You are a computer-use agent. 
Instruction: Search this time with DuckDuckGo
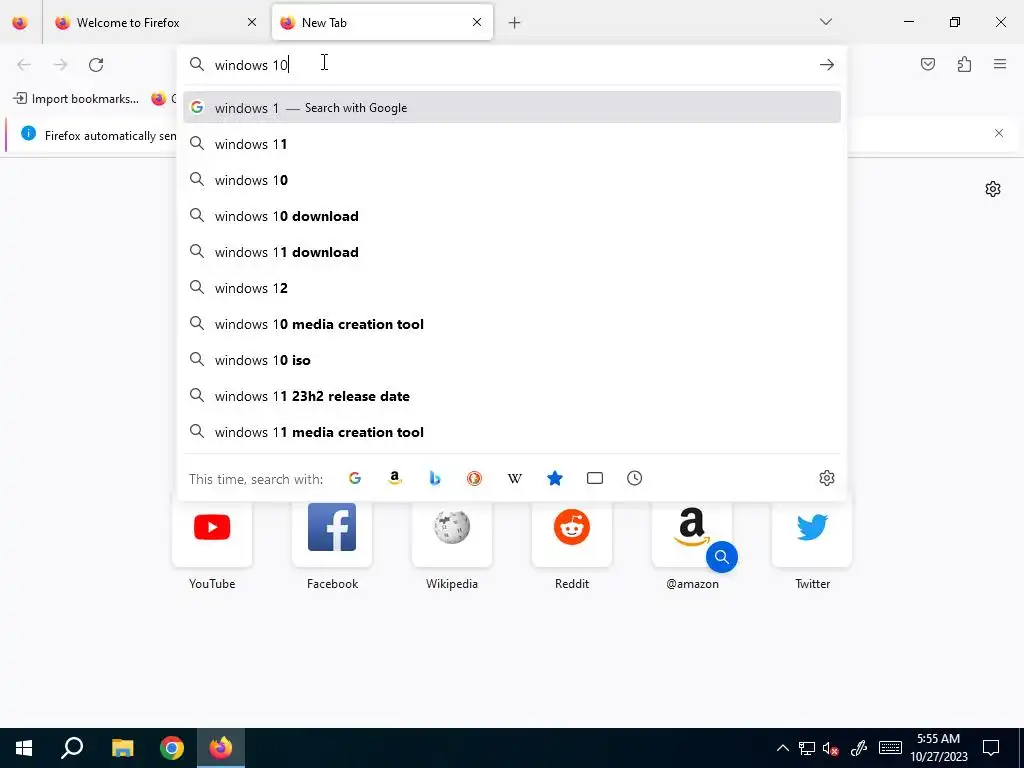tap(475, 478)
